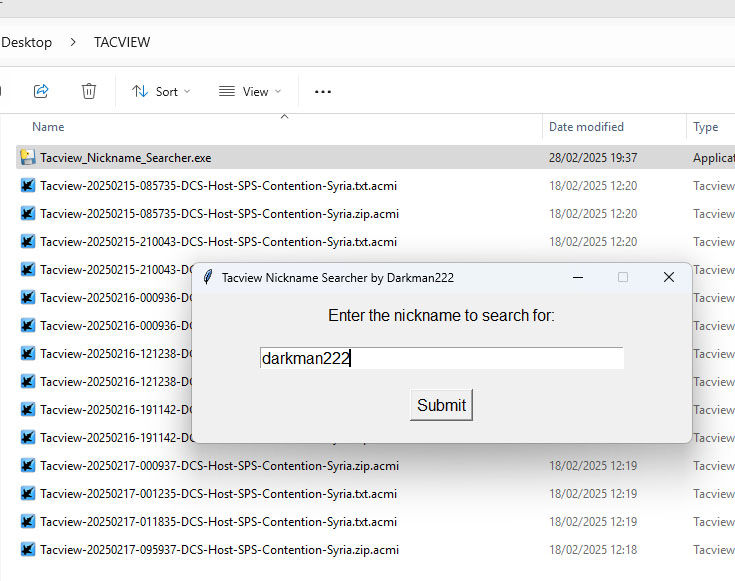
Task: Open the Sort dropdown menu
Action: pos(161,91)
